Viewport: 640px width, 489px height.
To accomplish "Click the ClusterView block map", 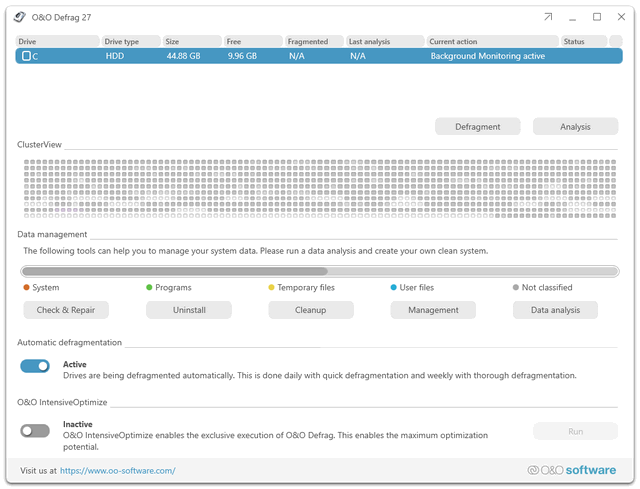I will (319, 186).
